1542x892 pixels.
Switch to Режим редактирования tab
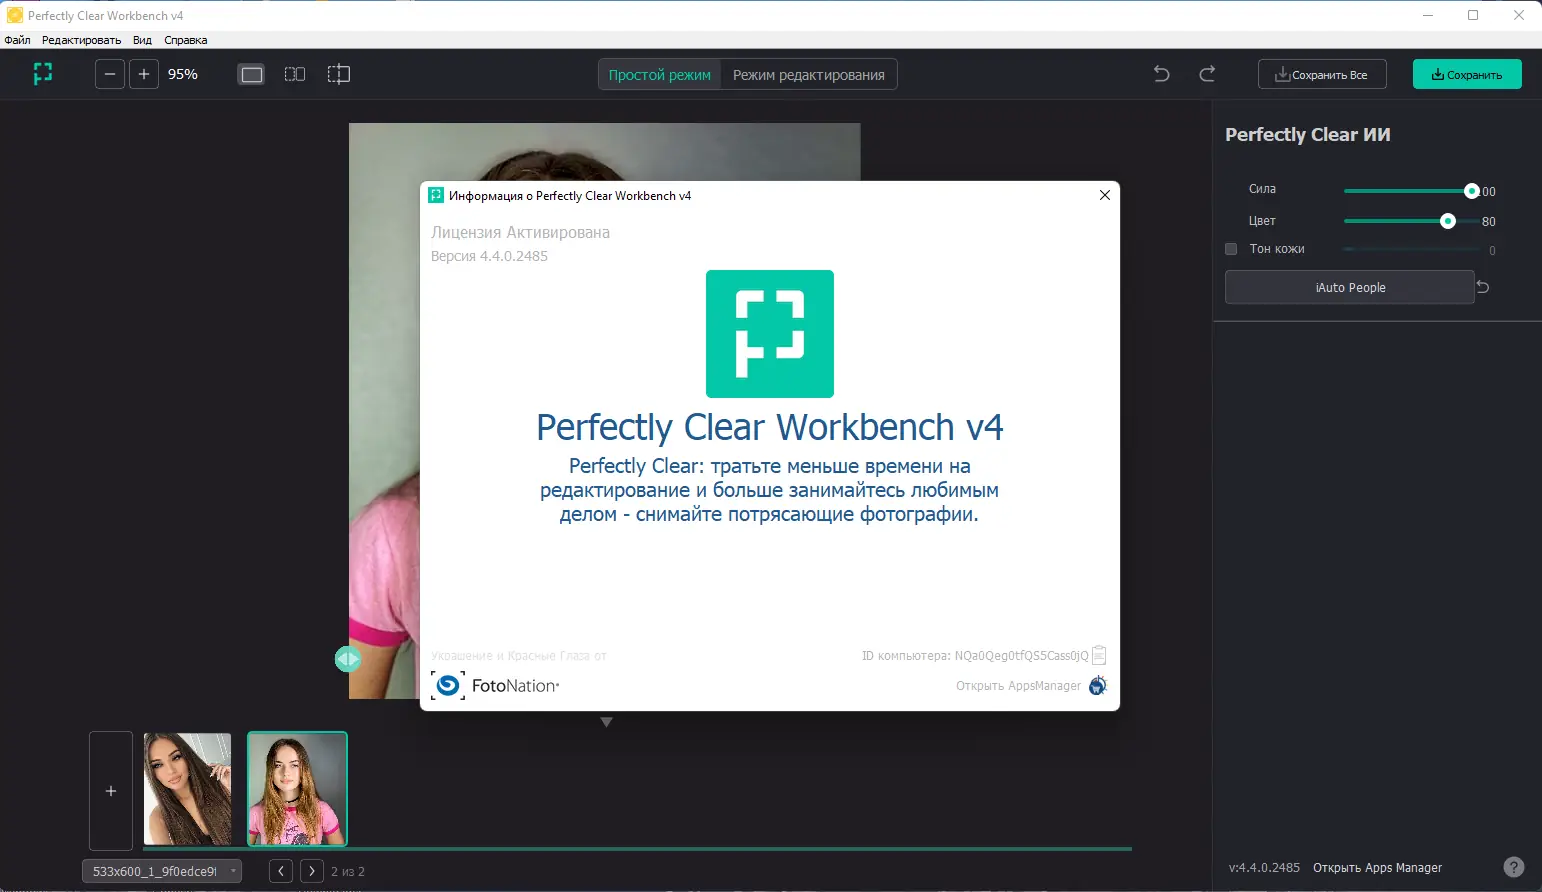coord(808,73)
